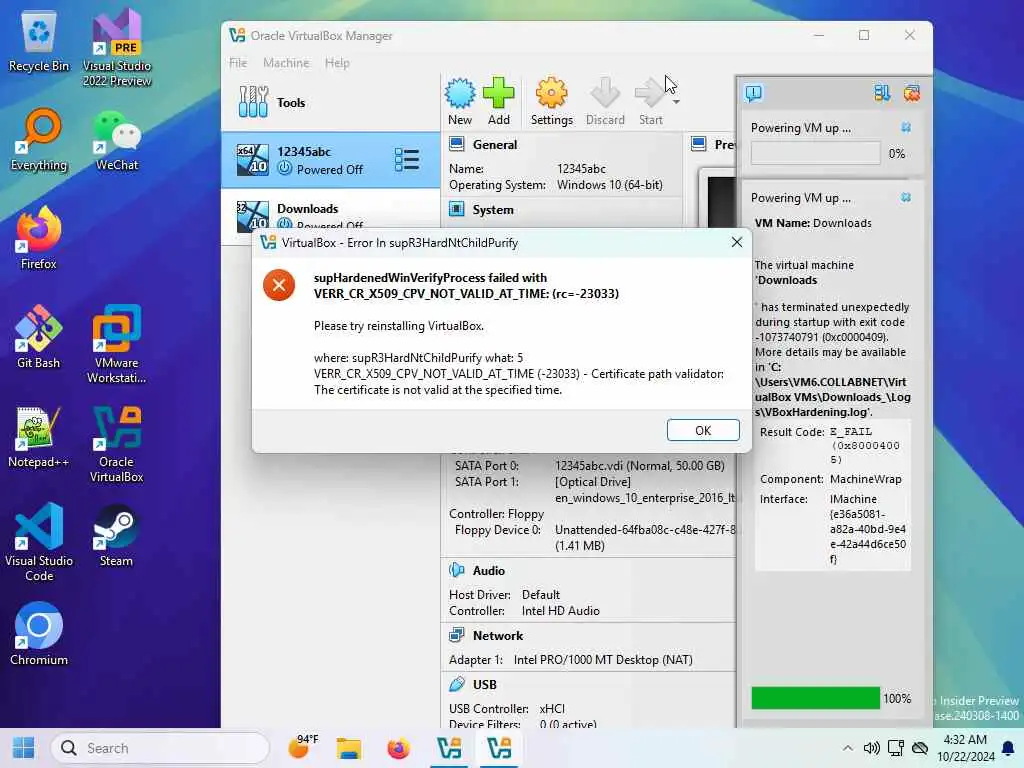Close the supR3HardNtChildPurify error dialog
The width and height of the screenshot is (1024, 768).
point(737,242)
